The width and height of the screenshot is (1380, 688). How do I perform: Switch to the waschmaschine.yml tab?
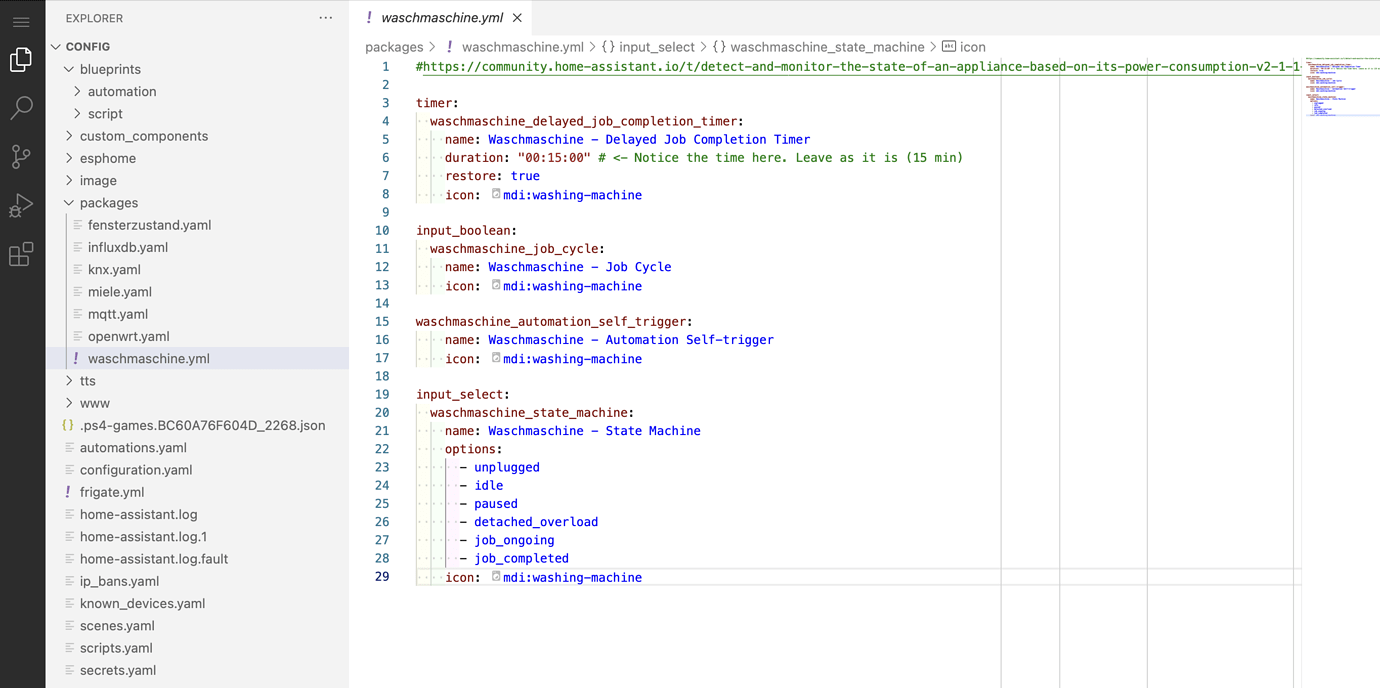440,17
